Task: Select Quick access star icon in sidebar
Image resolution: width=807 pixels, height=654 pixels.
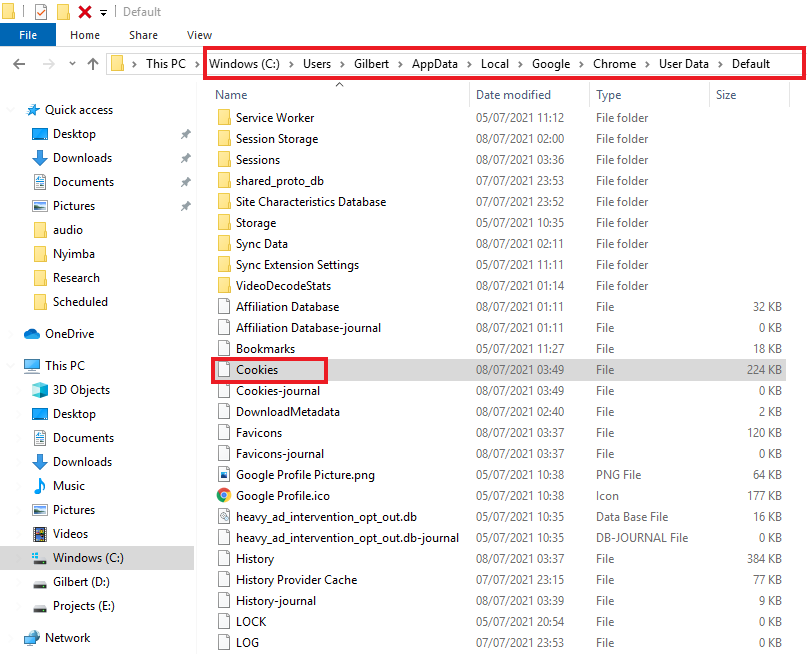Action: [x=33, y=110]
